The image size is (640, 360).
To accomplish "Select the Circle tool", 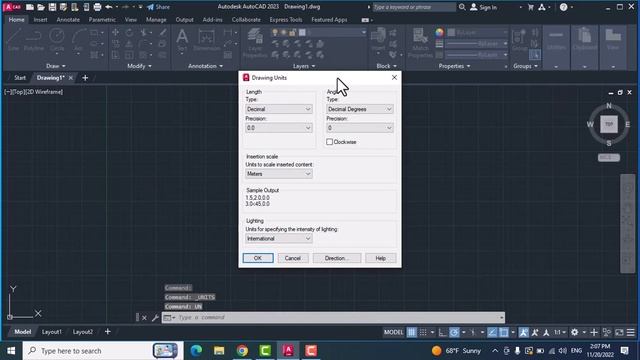I will pos(57,40).
